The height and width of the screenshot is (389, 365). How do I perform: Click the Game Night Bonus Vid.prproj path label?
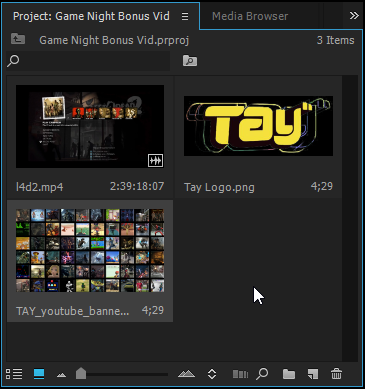[114, 40]
